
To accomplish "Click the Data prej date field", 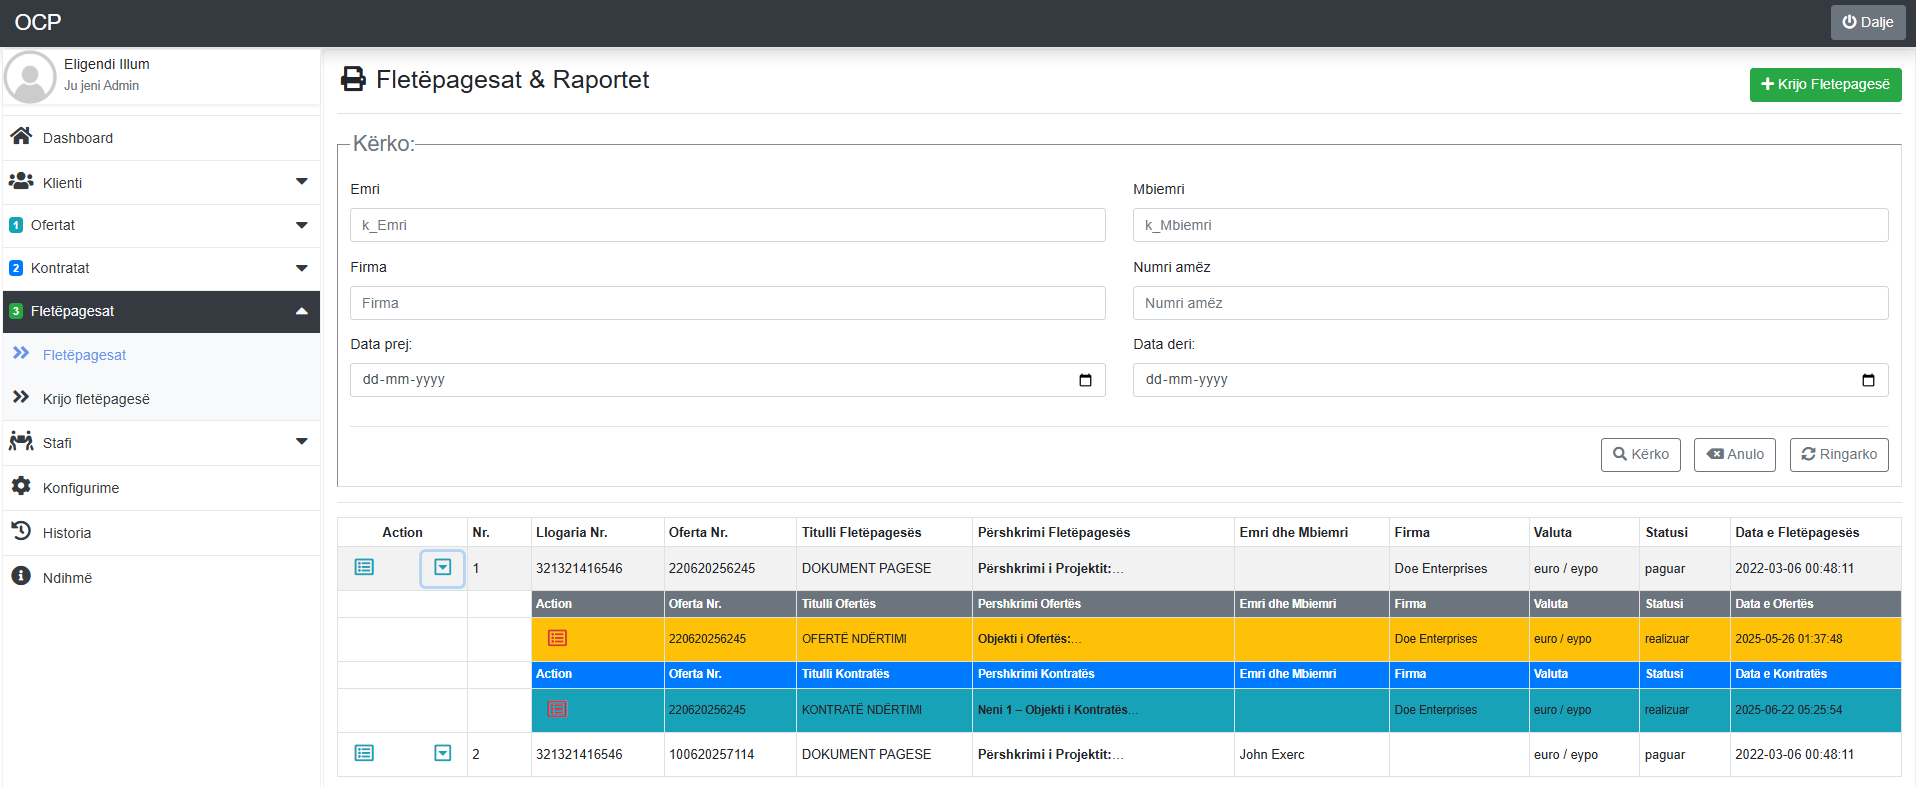I will point(728,380).
